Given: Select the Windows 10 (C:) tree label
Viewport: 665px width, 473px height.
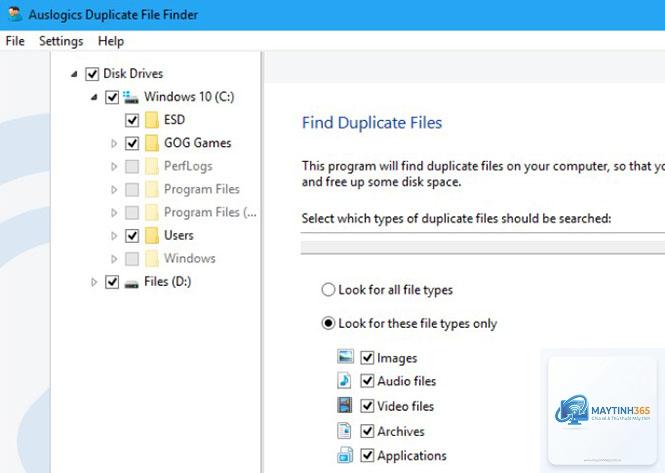Looking at the screenshot, I should pyautogui.click(x=189, y=97).
